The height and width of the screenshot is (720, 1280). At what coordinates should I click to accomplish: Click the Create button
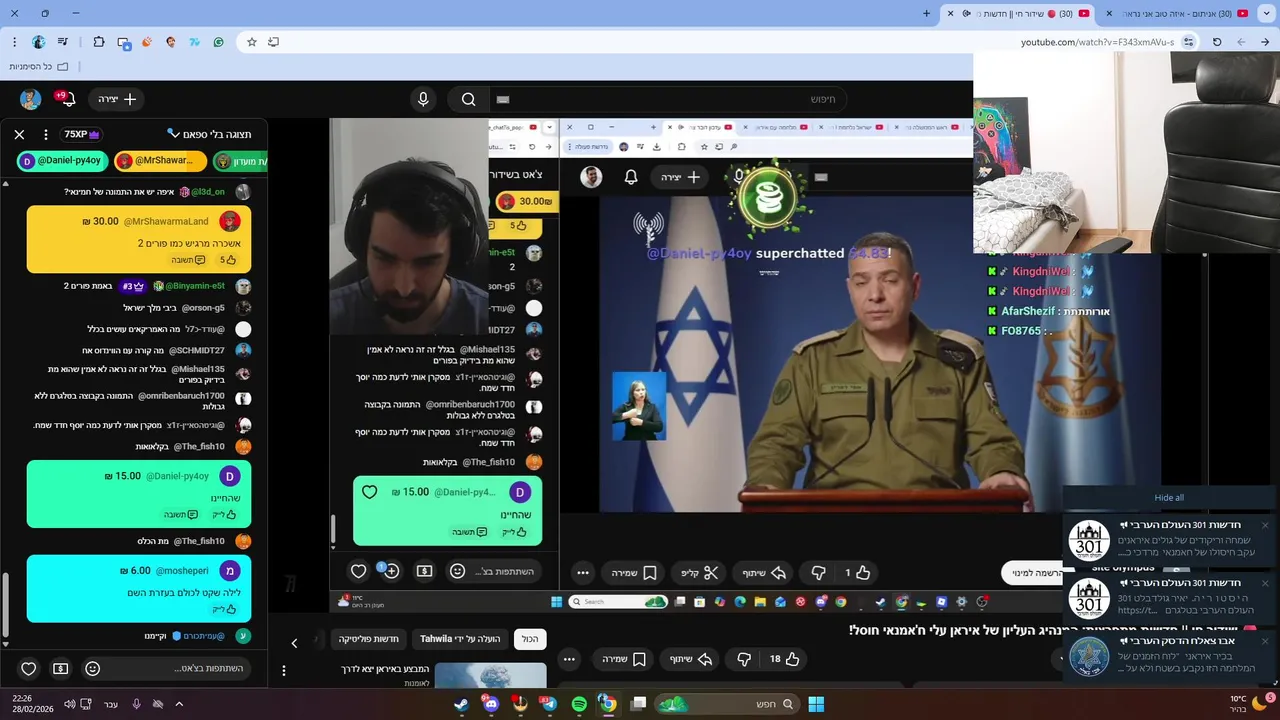pos(116,99)
